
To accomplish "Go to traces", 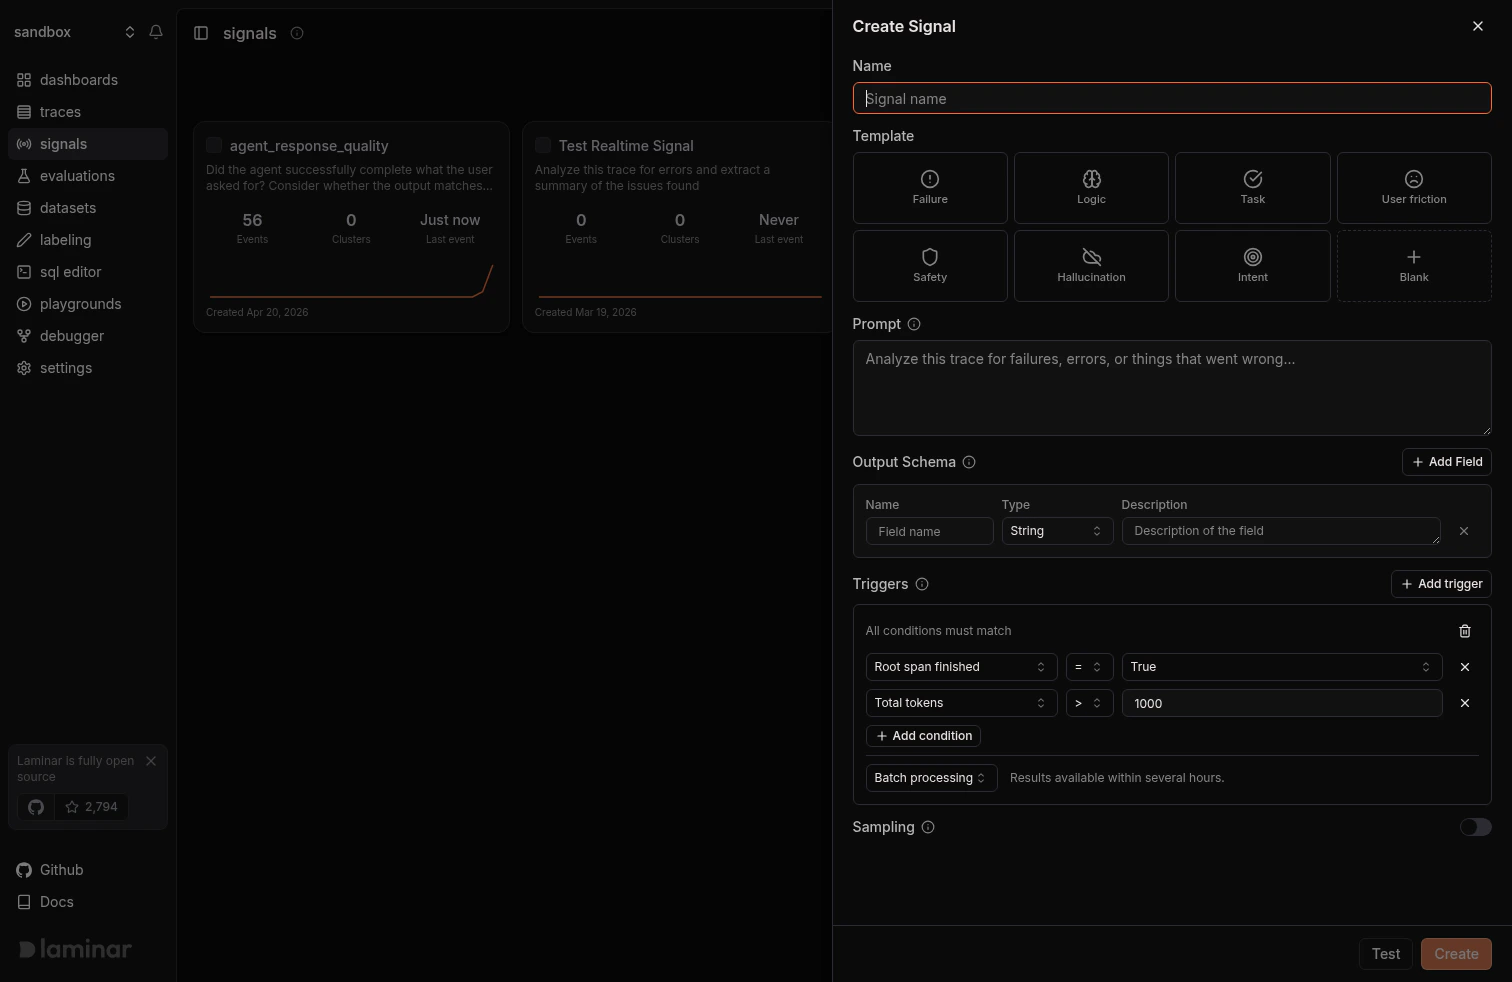I will [x=88, y=112].
